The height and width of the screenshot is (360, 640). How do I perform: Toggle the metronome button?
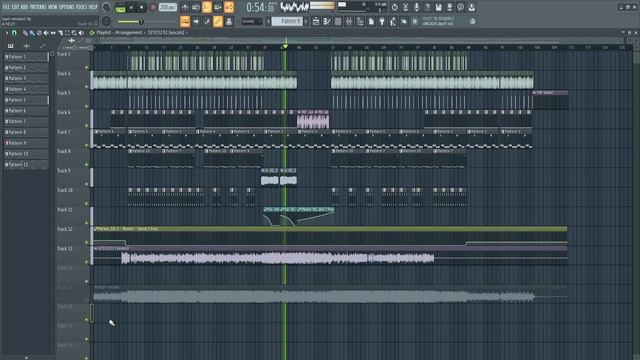[x=185, y=7]
